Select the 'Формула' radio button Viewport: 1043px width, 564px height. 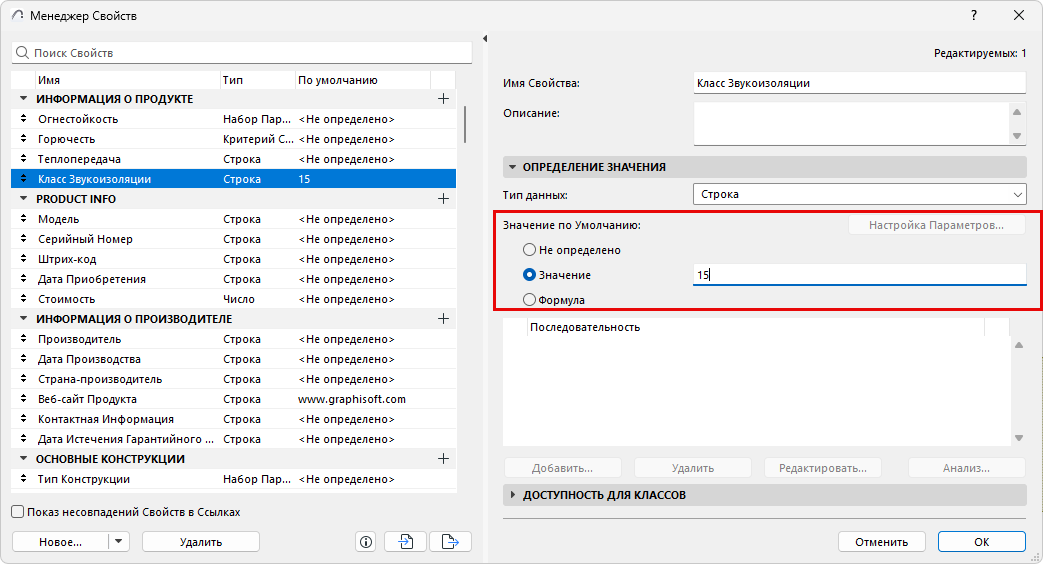click(x=530, y=300)
